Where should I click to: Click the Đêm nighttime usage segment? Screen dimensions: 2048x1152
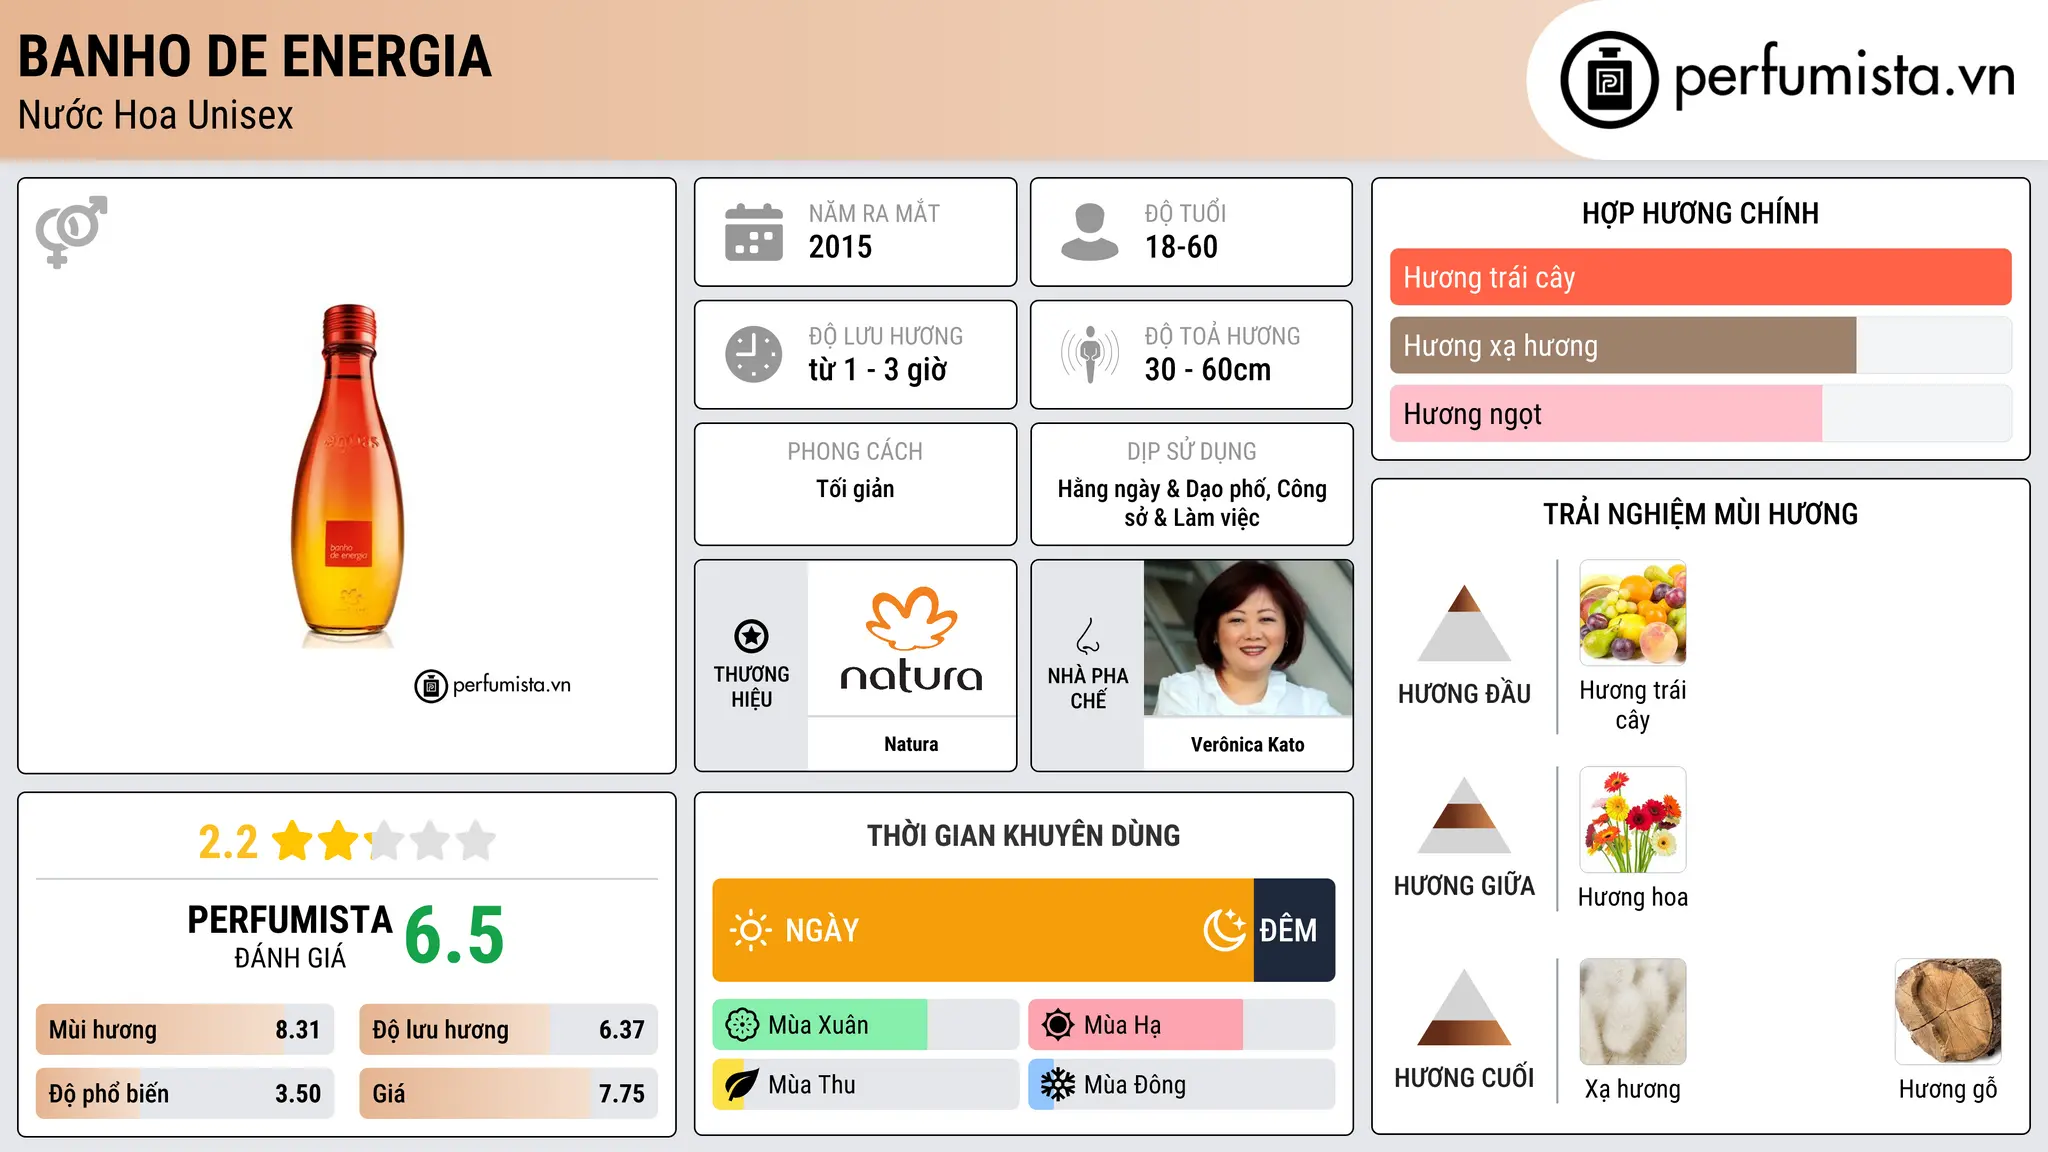click(1294, 930)
